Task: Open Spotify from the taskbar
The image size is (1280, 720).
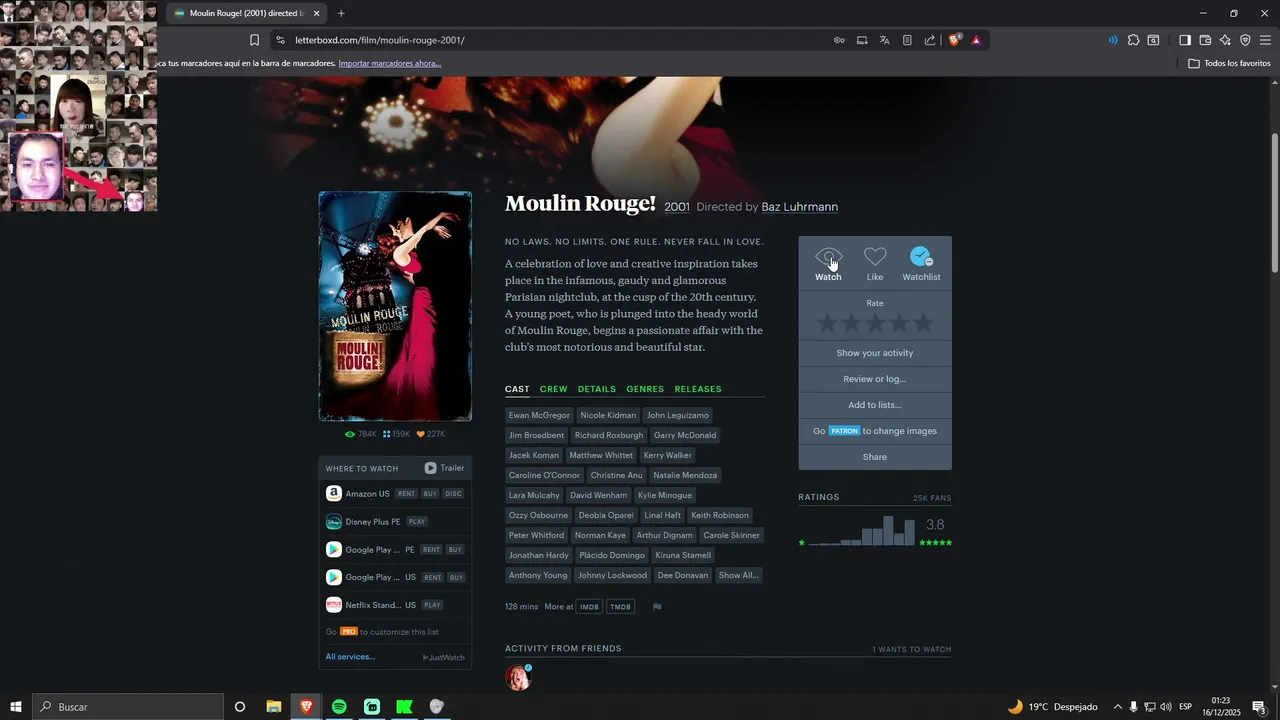Action: 339,707
